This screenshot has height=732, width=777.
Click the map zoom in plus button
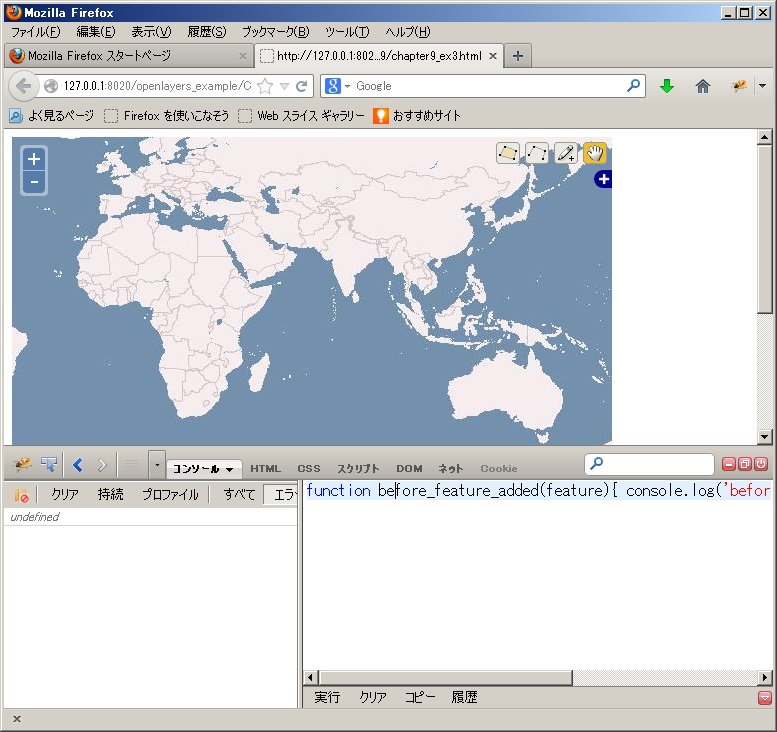tap(34, 159)
